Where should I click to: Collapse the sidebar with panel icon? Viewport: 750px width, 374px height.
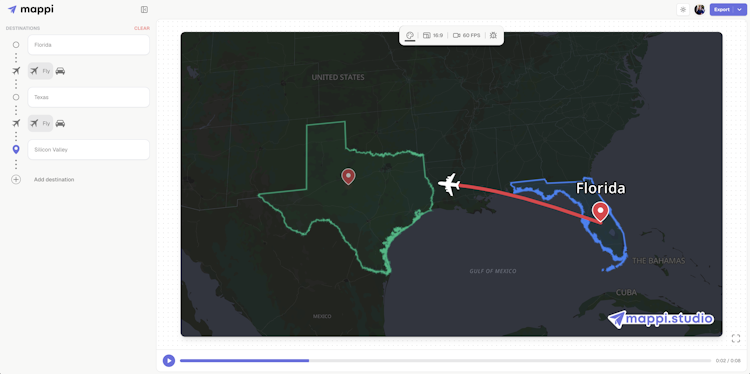pos(144,10)
